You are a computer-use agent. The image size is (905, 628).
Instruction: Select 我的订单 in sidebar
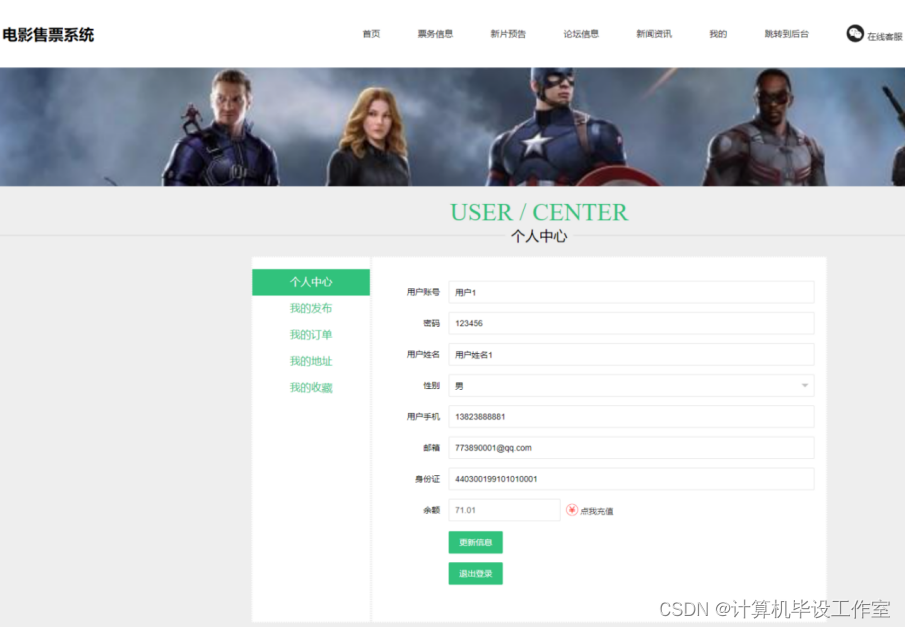[x=311, y=335]
